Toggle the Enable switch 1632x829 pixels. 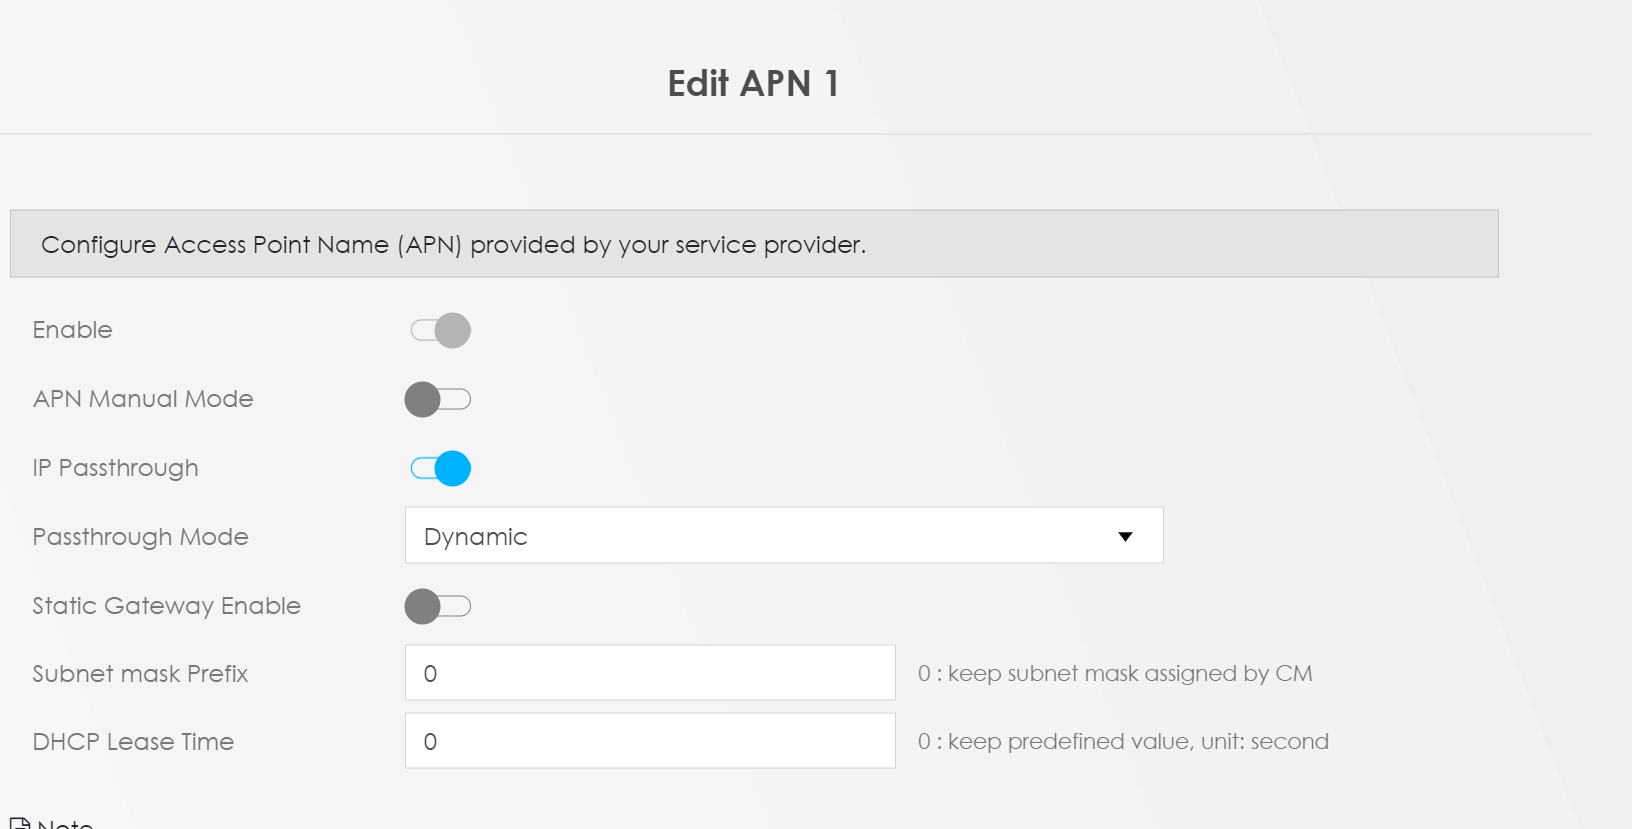[x=440, y=330]
